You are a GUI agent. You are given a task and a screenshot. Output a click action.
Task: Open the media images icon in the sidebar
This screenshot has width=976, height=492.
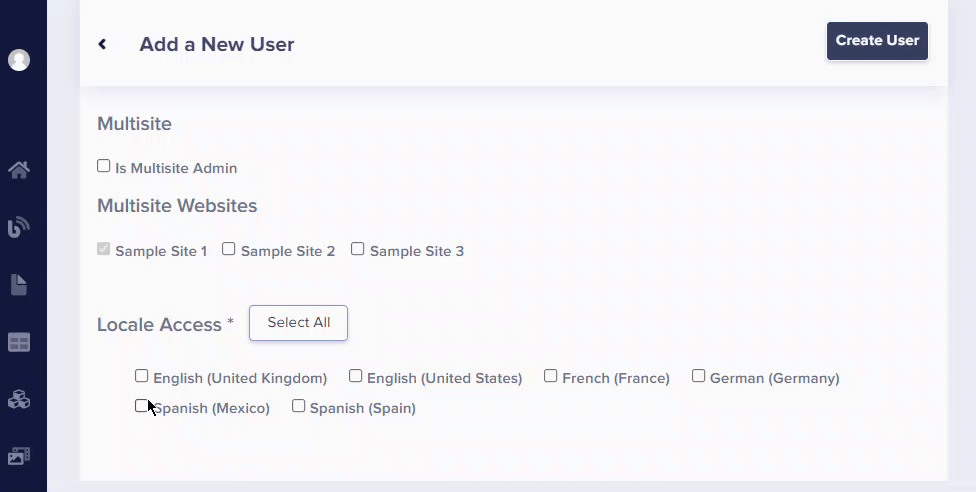pos(19,456)
